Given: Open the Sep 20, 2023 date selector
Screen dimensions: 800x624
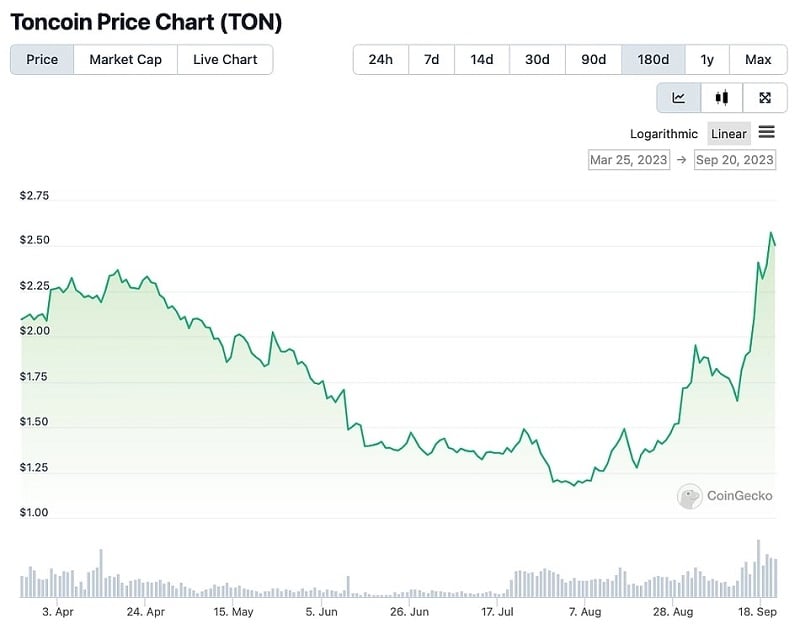Looking at the screenshot, I should [x=734, y=159].
